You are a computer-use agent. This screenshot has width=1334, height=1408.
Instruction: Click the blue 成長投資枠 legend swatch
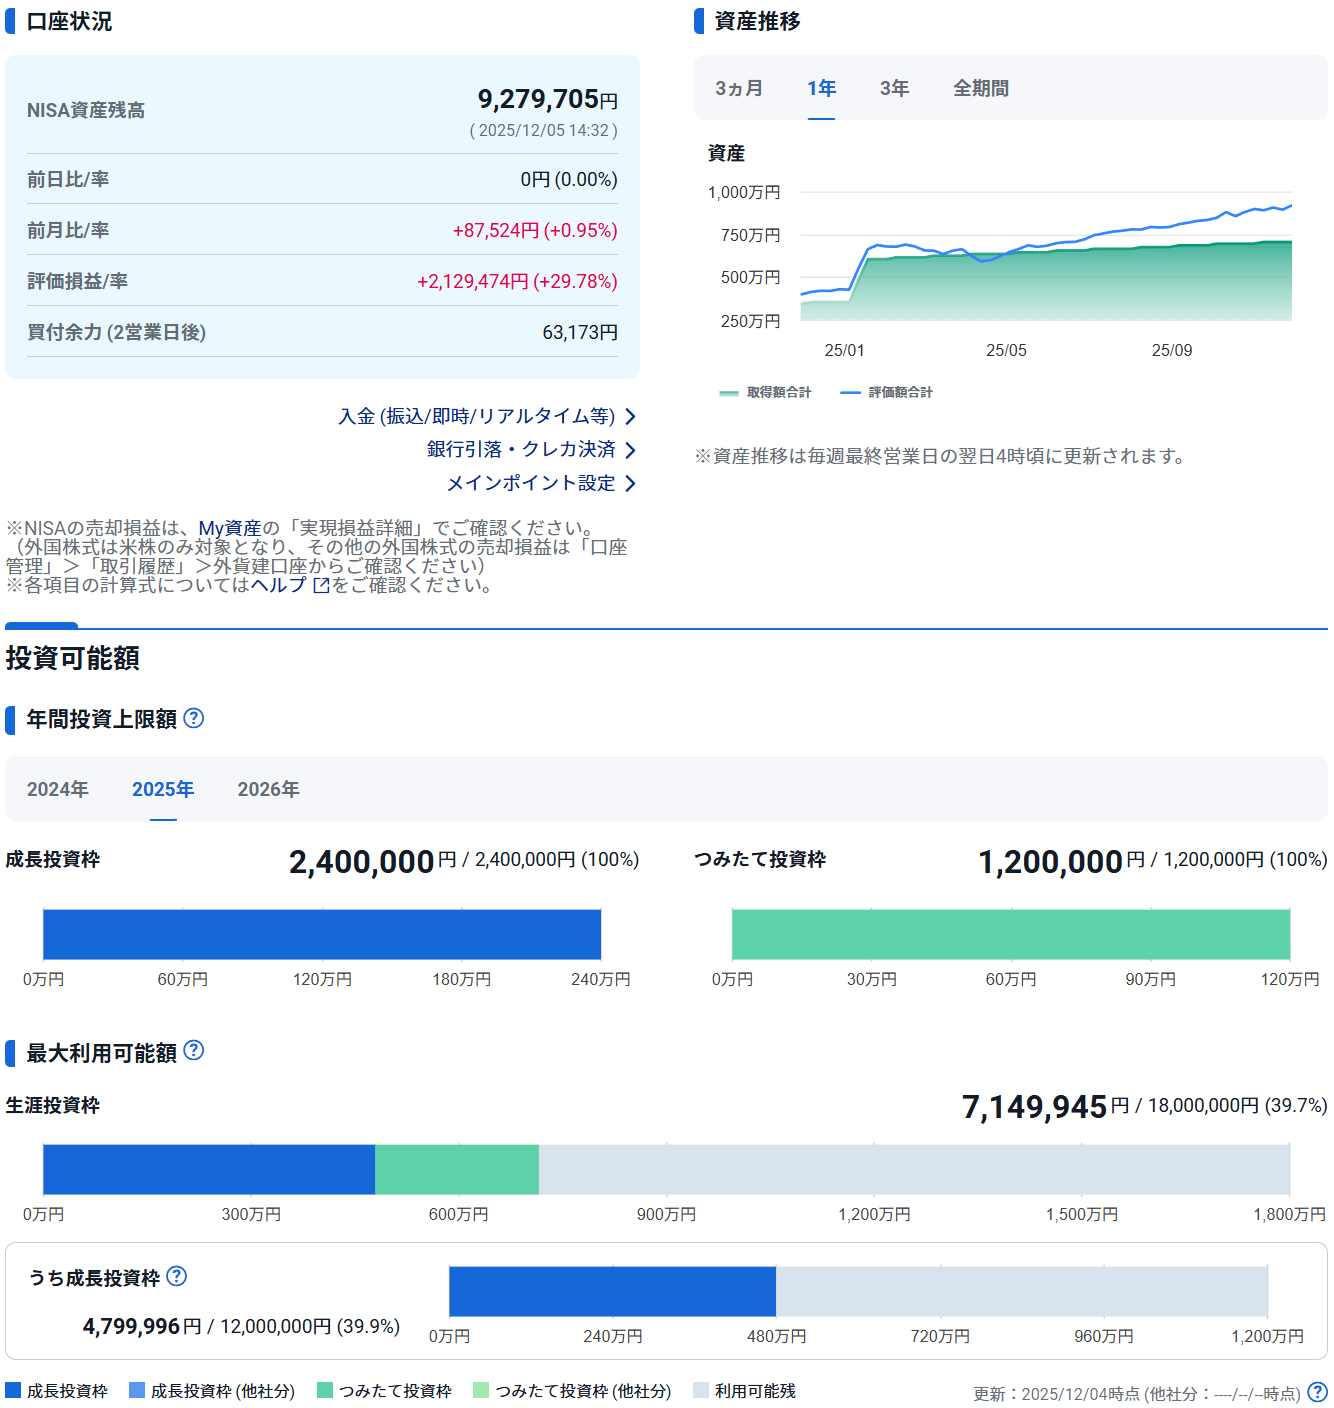[14, 1391]
